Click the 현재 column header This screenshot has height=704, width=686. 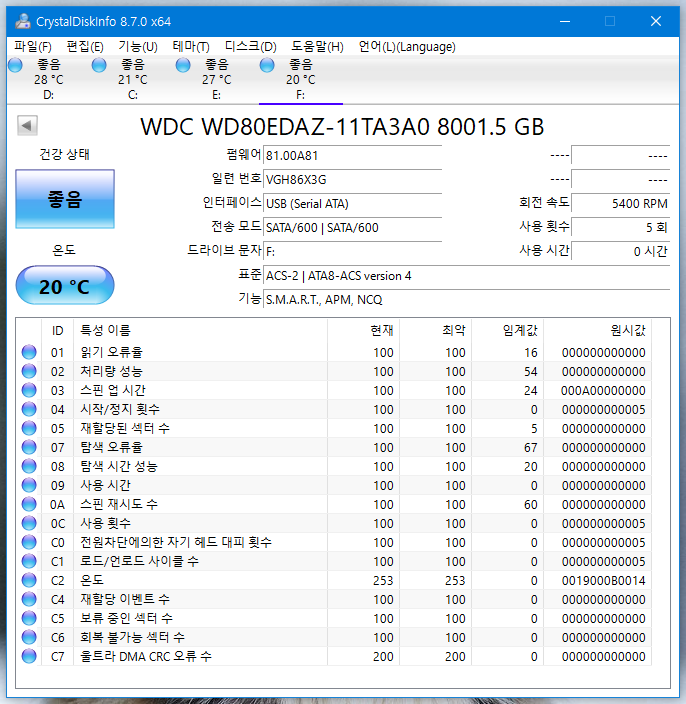[363, 331]
